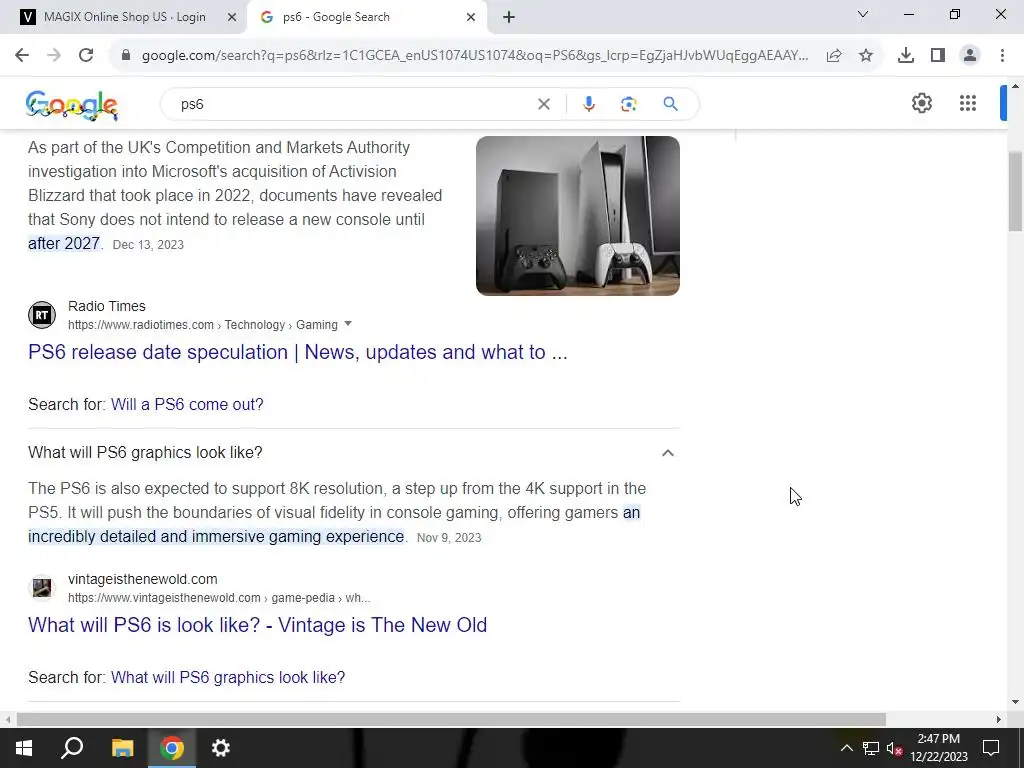This screenshot has height=768, width=1024.
Task: Click the vintageisthenewold.com site name
Action: coord(142,579)
